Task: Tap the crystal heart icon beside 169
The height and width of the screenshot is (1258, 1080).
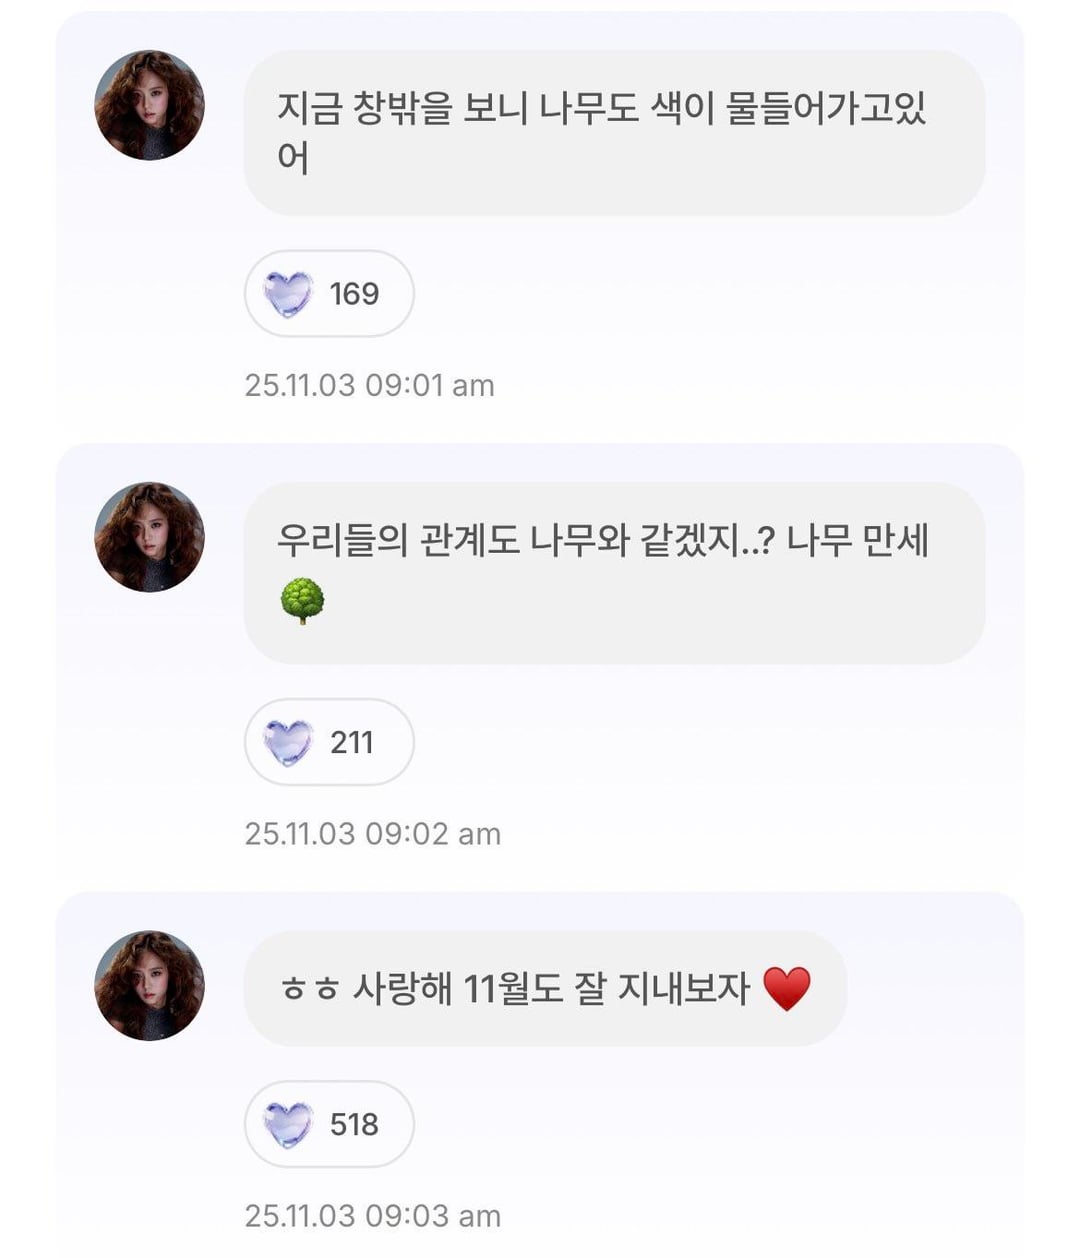Action: click(x=288, y=294)
